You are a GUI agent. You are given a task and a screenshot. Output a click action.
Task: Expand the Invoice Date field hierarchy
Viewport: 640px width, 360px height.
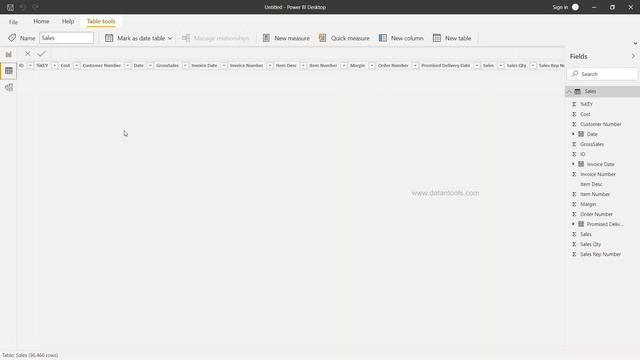[x=573, y=164]
